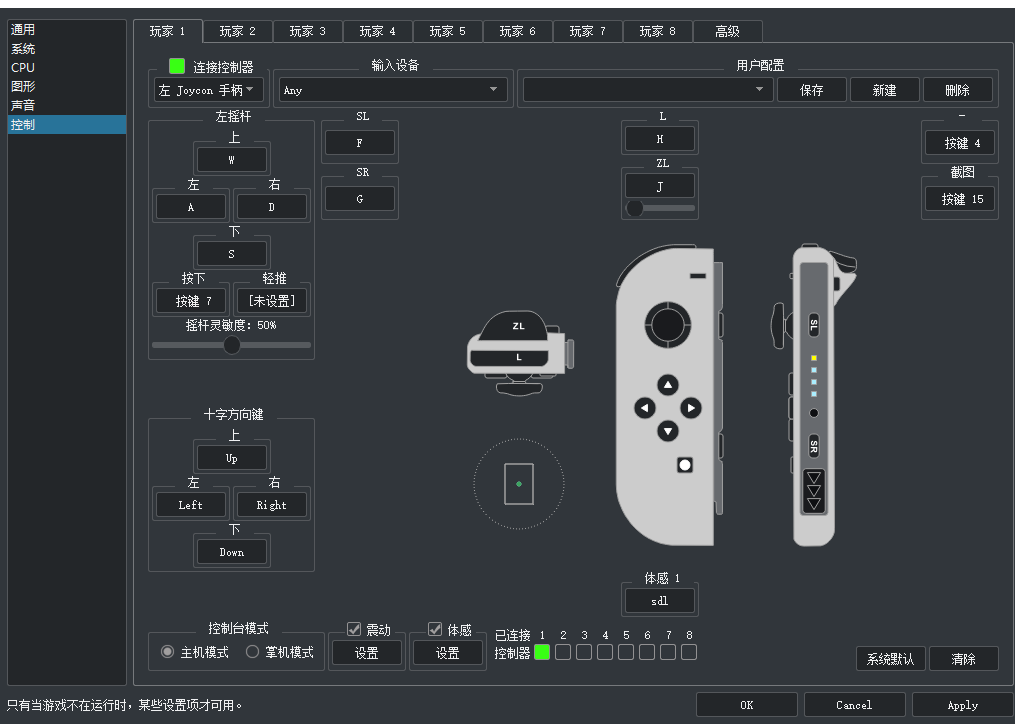Select 图形 in the left settings list
Image resolution: width=1015 pixels, height=724 pixels.
pos(24,86)
